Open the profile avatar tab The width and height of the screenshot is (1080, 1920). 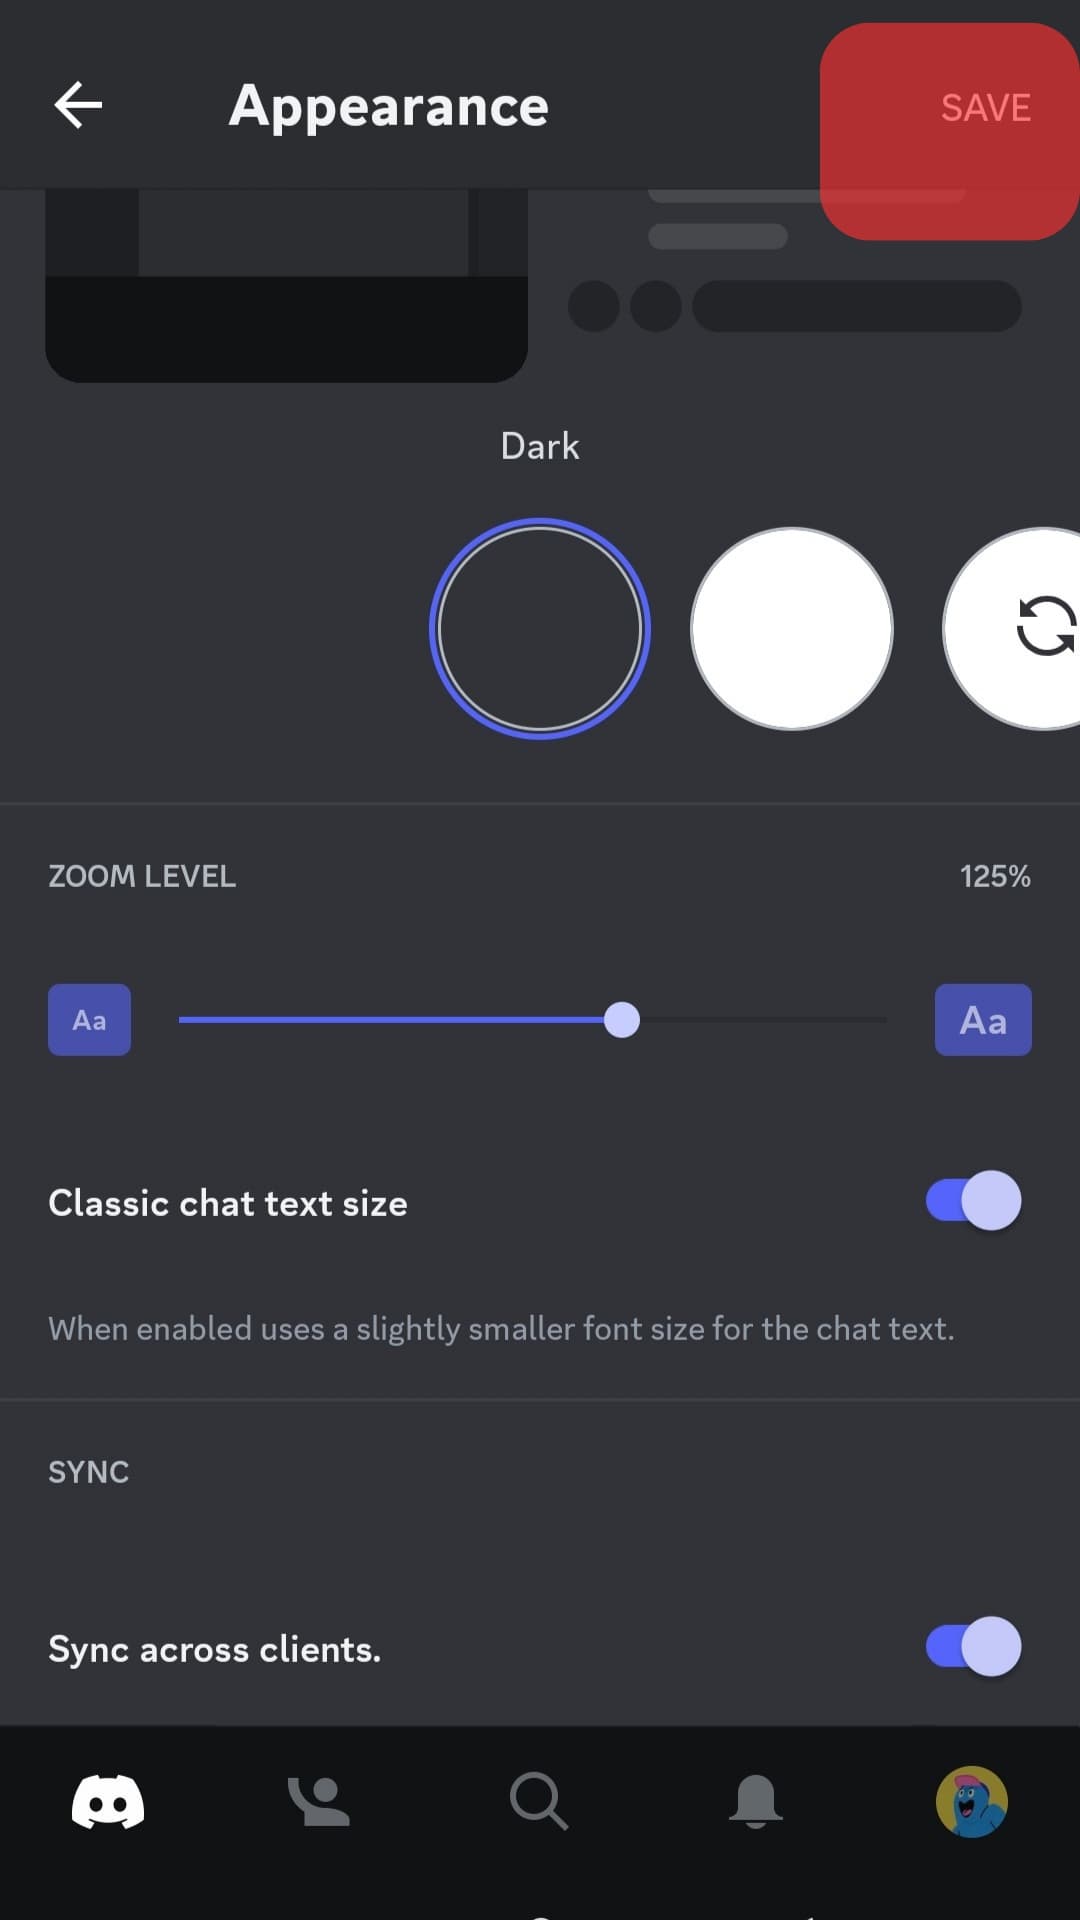click(972, 1802)
